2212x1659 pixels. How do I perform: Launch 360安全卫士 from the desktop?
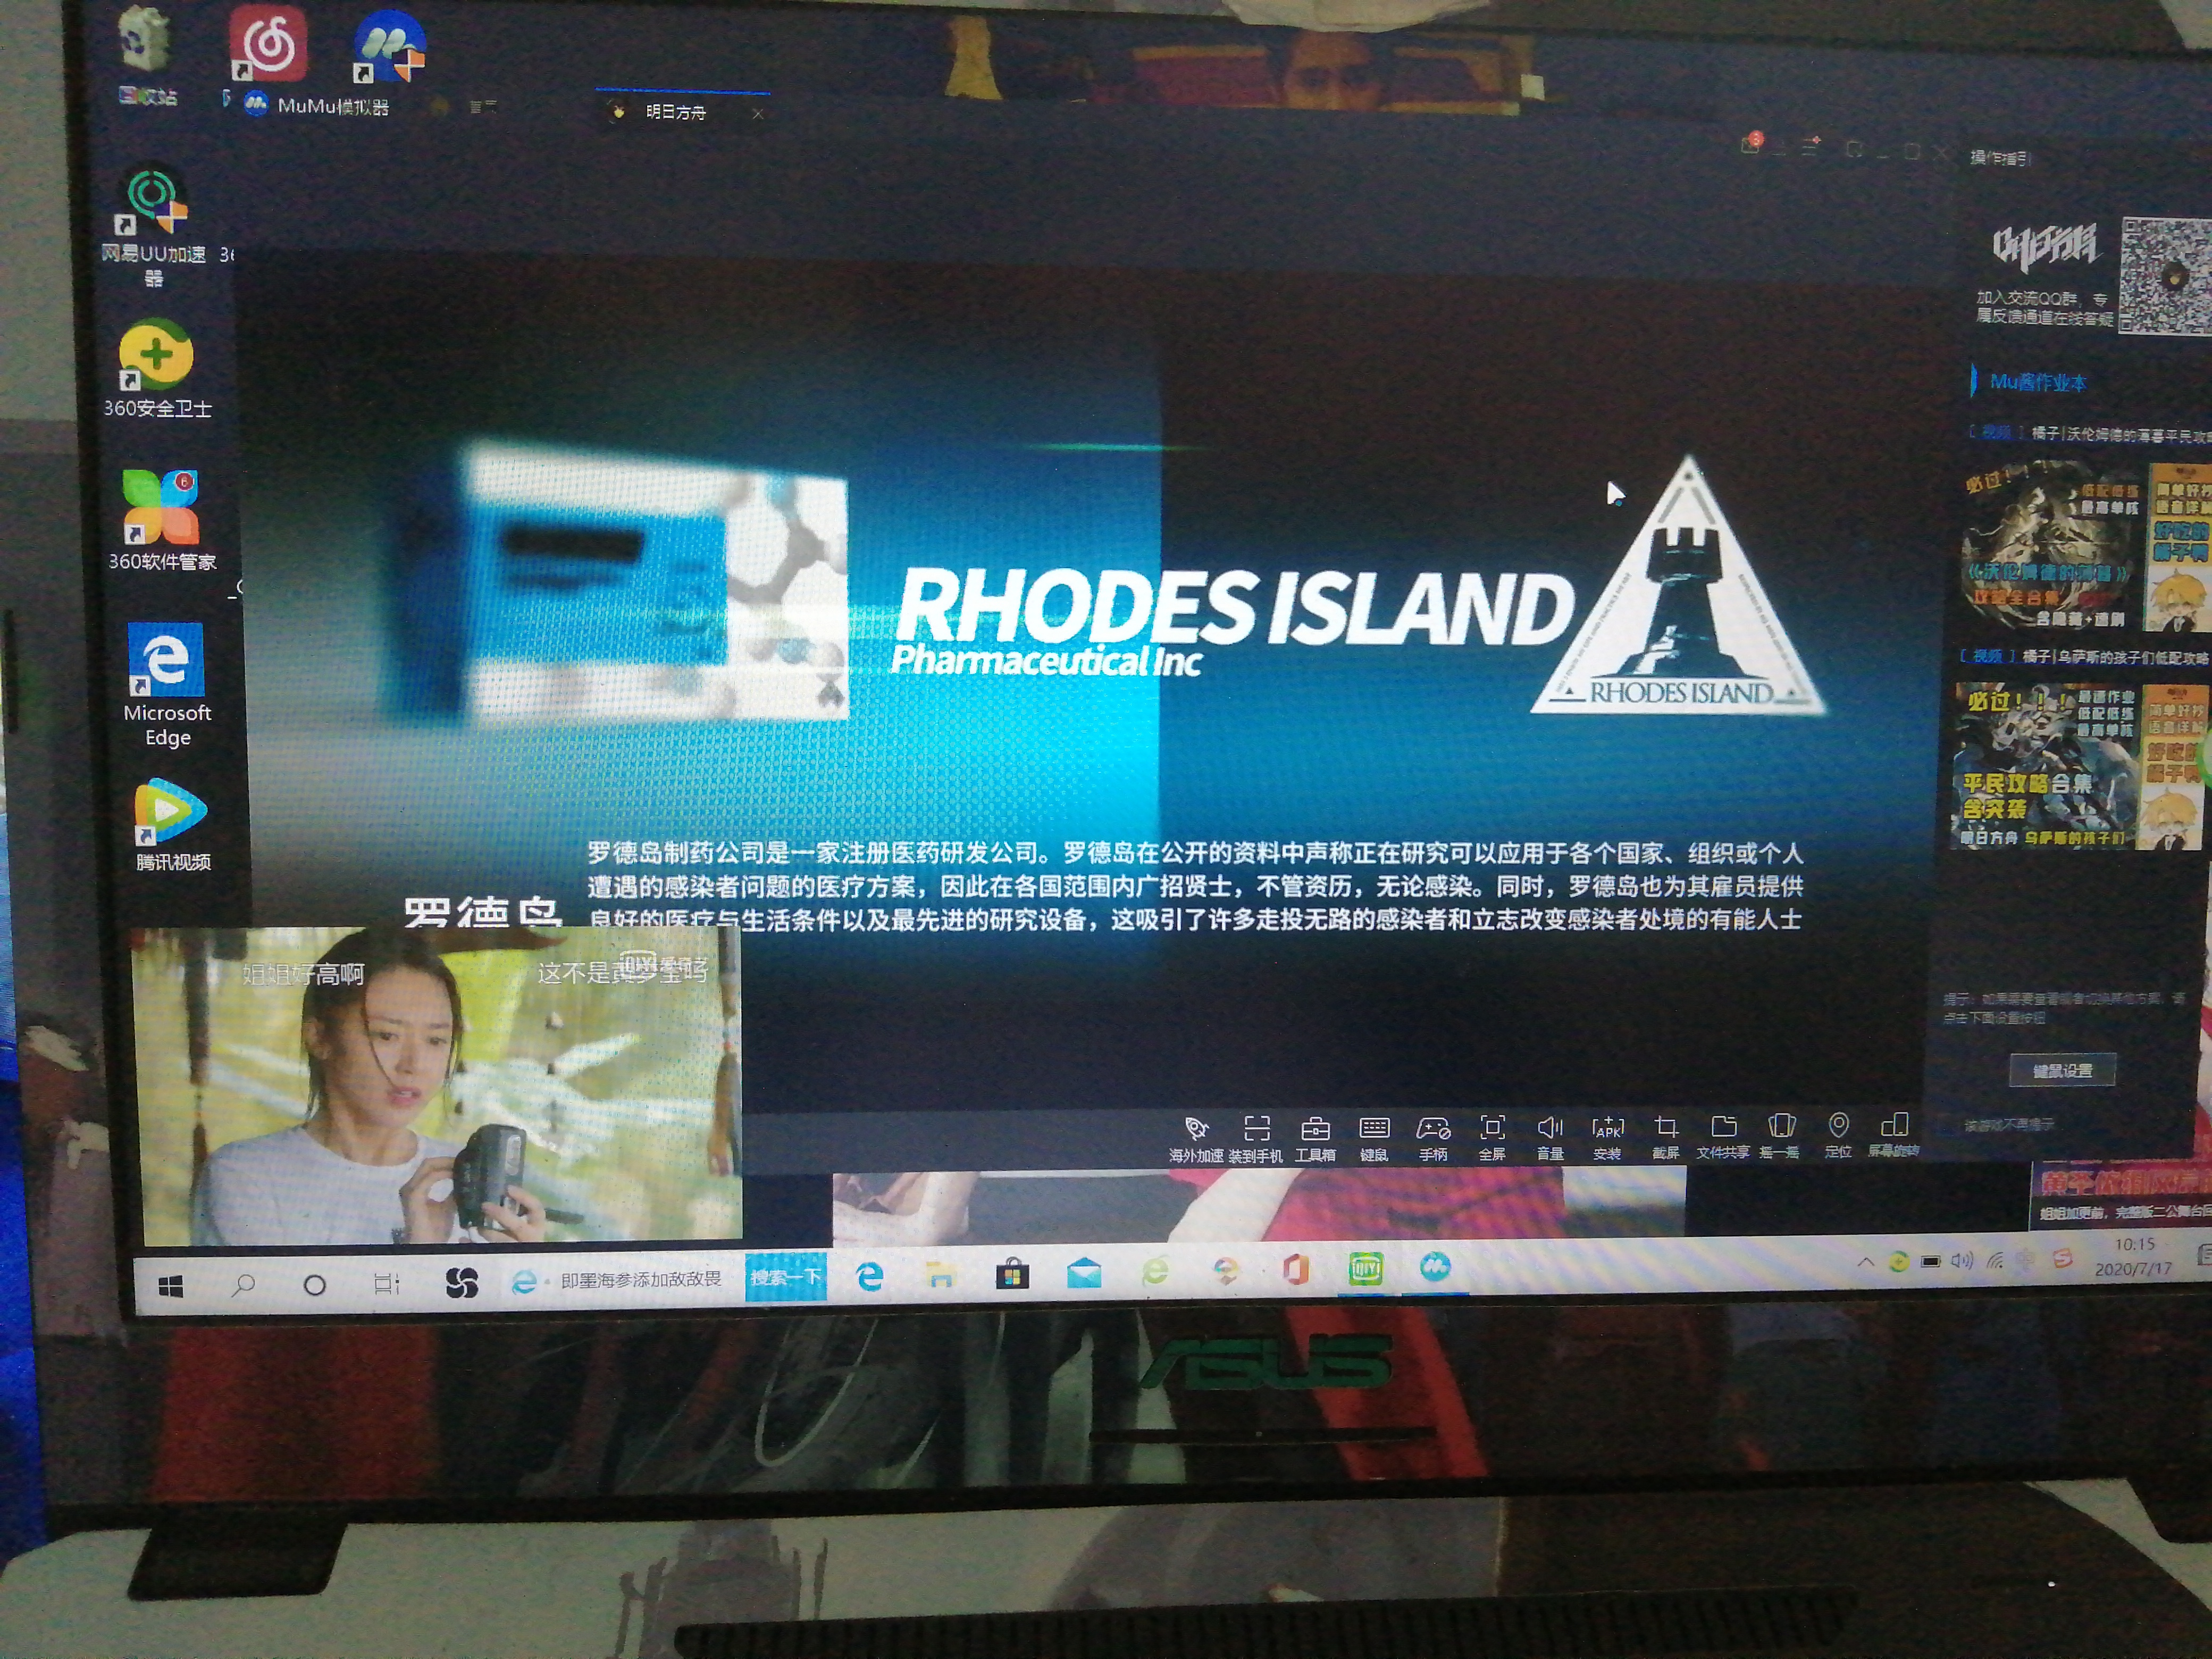157,368
